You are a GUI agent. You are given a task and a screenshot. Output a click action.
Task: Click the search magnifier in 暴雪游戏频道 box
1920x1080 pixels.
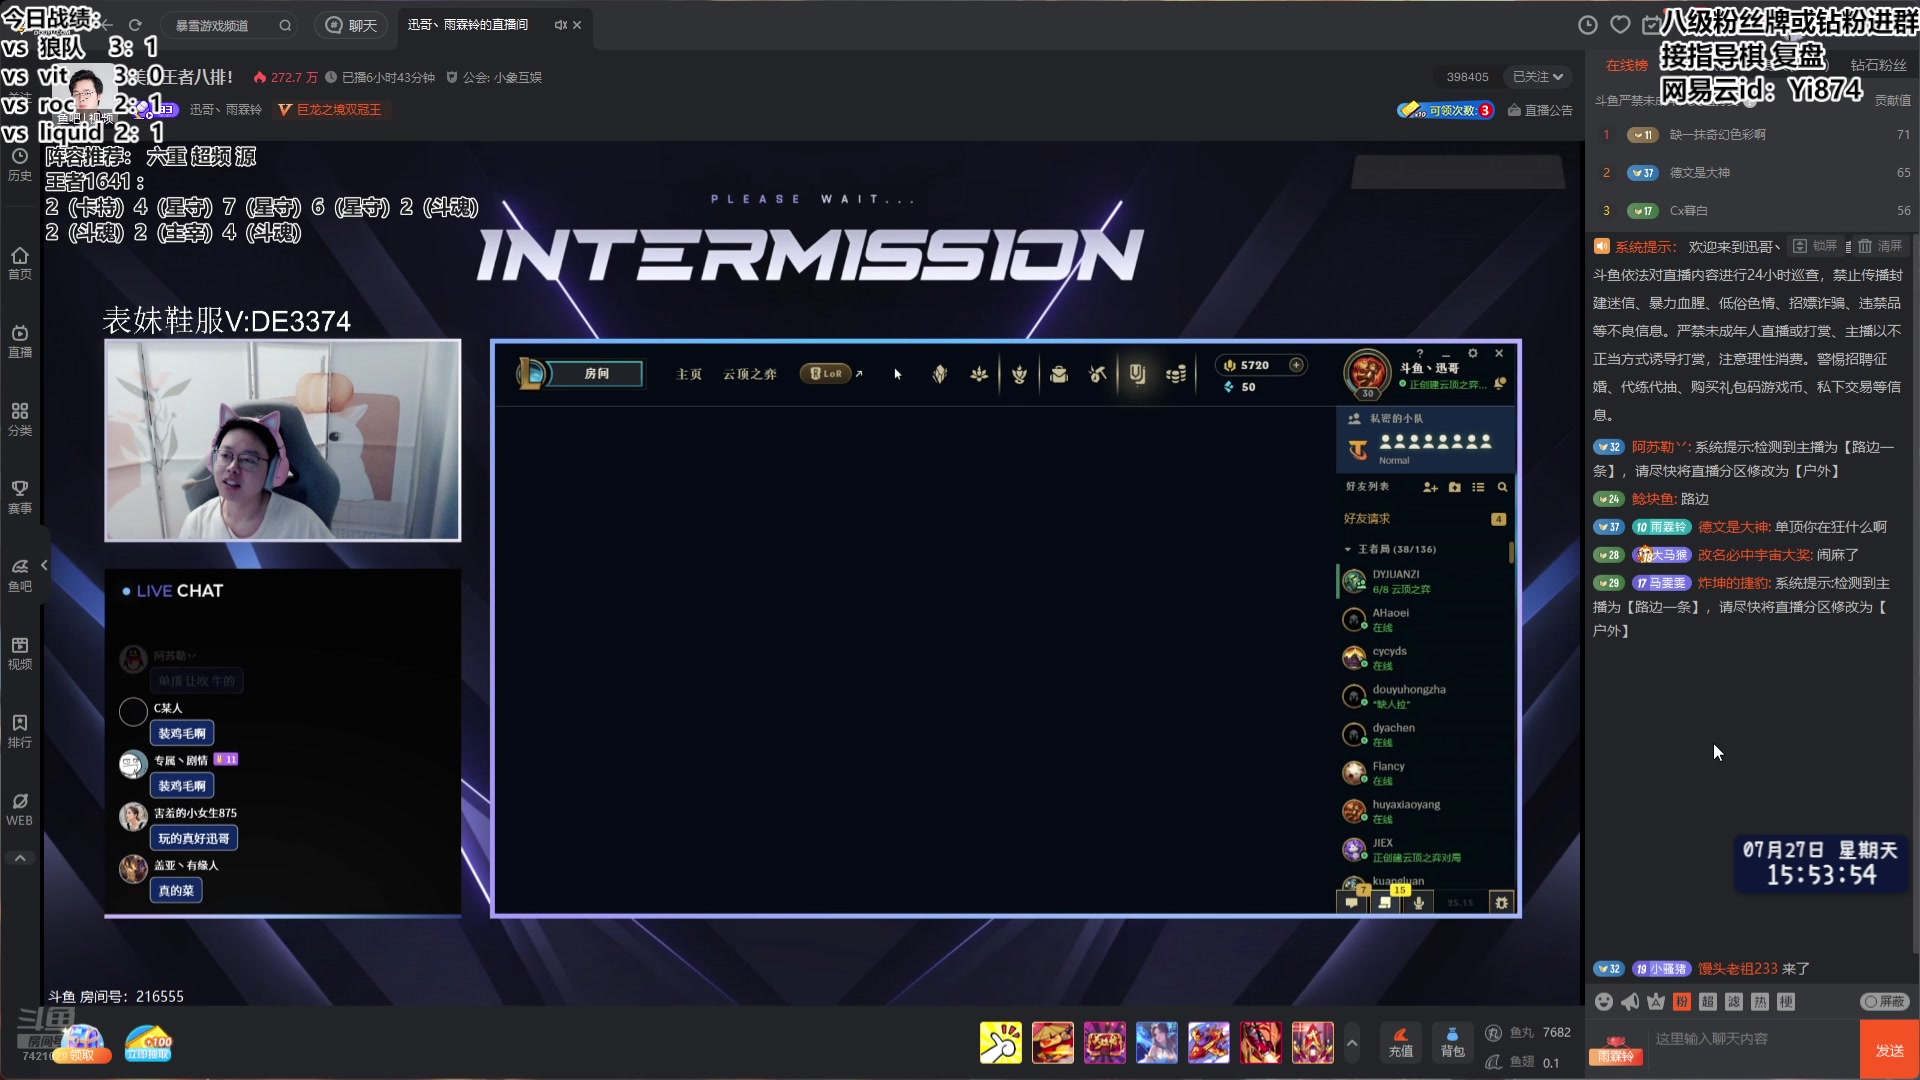tap(285, 25)
